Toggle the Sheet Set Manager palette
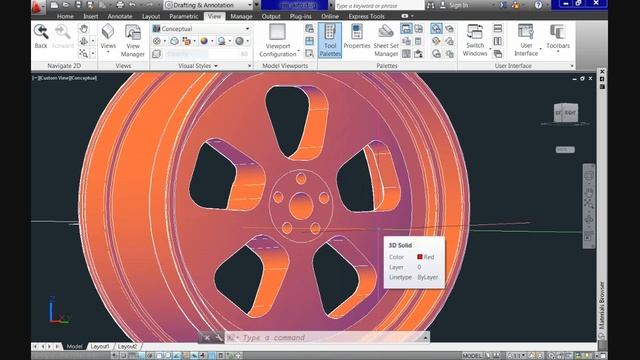 386,40
